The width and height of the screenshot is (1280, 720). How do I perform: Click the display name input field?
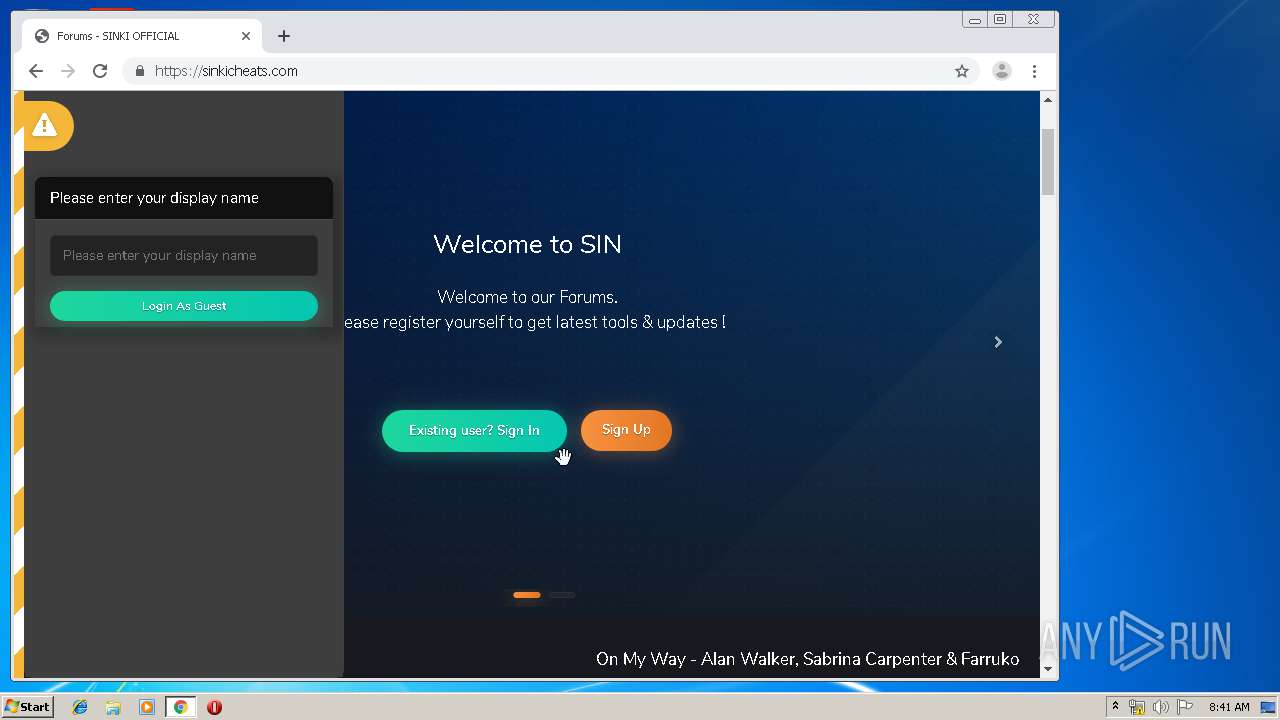pyautogui.click(x=184, y=256)
